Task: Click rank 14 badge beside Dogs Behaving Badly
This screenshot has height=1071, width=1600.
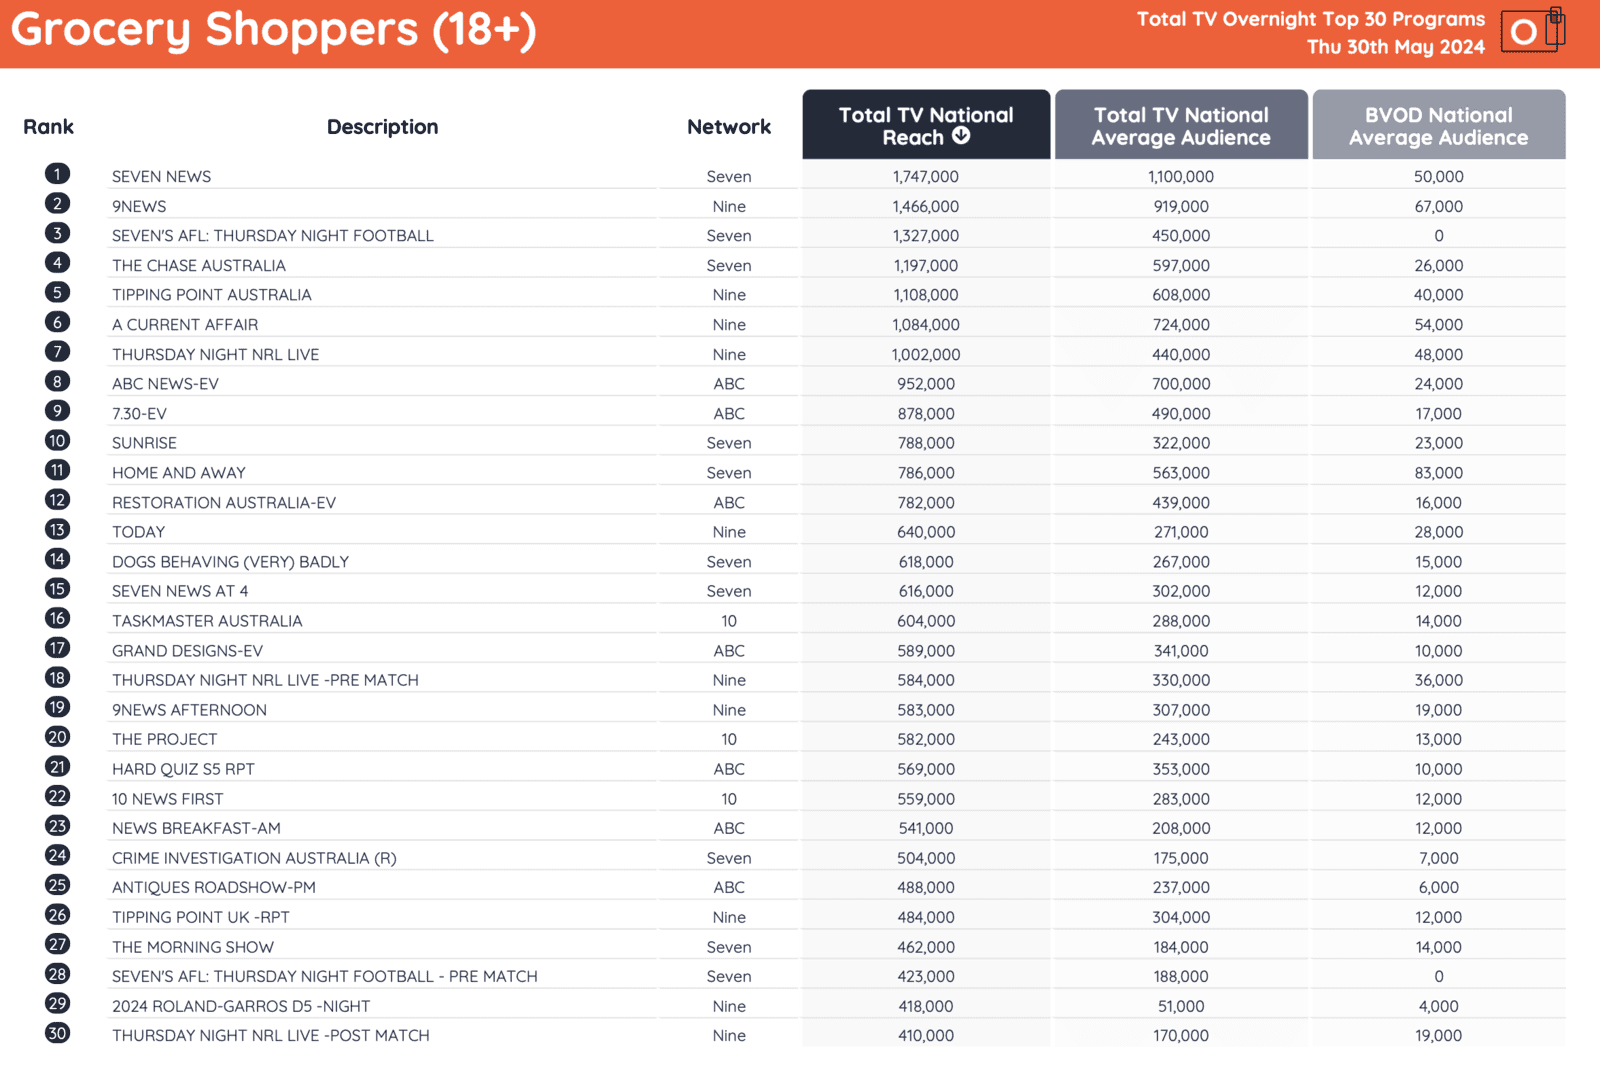Action: (x=58, y=559)
